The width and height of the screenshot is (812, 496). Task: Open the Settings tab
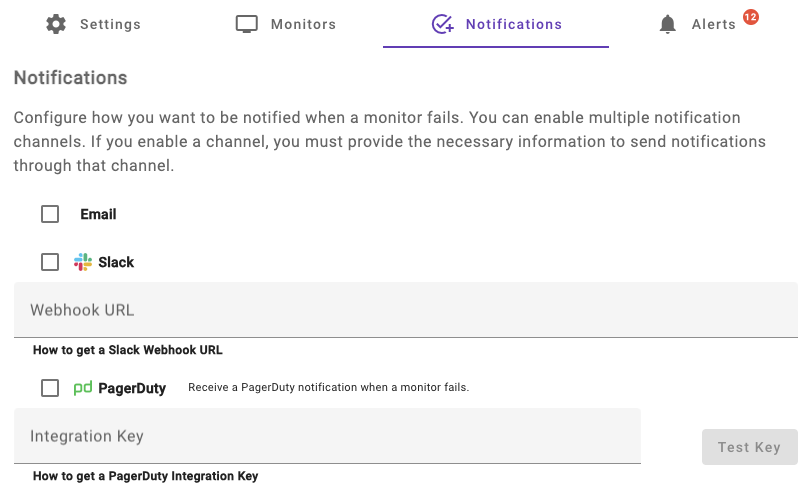pos(110,24)
